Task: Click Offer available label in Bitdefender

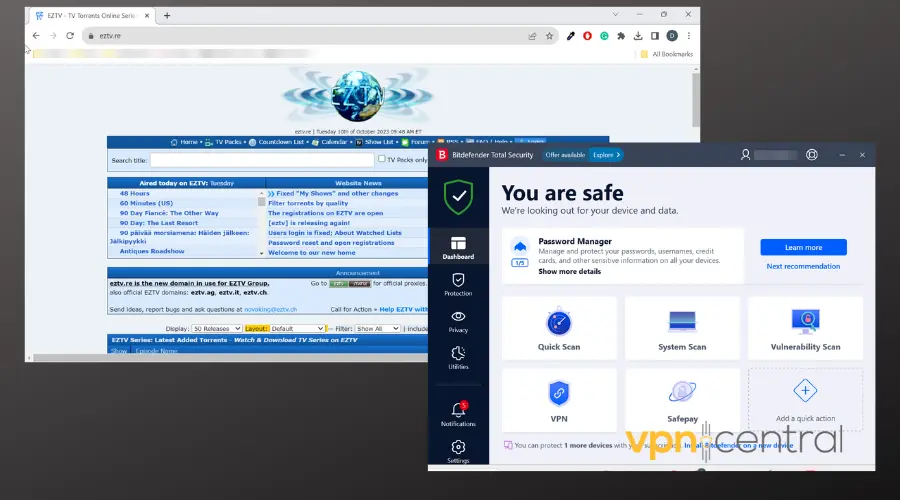Action: point(565,155)
